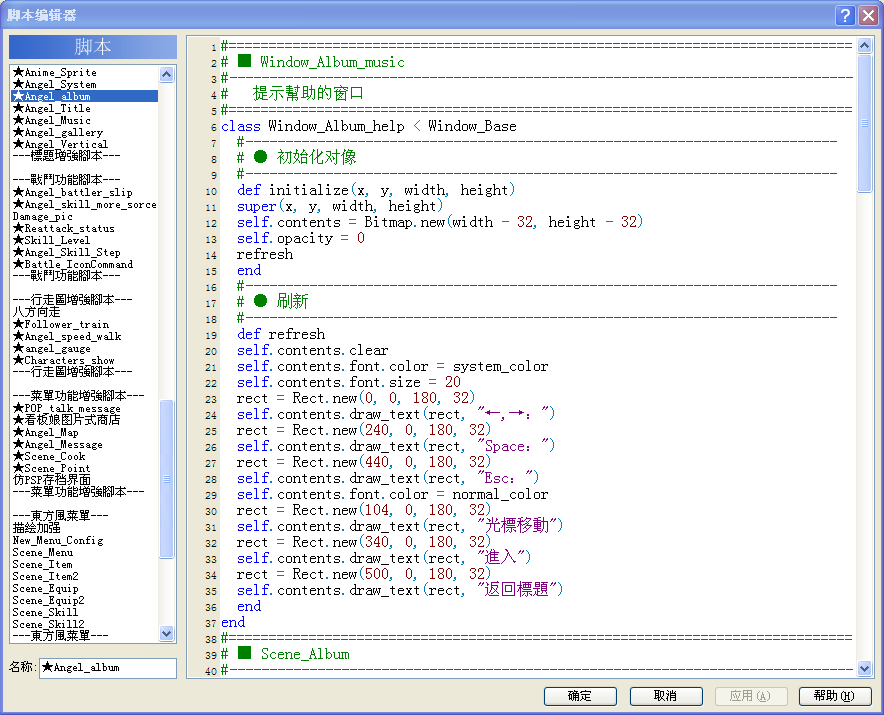
Task: Select the ★Reattack_status script
Action: 85,228
